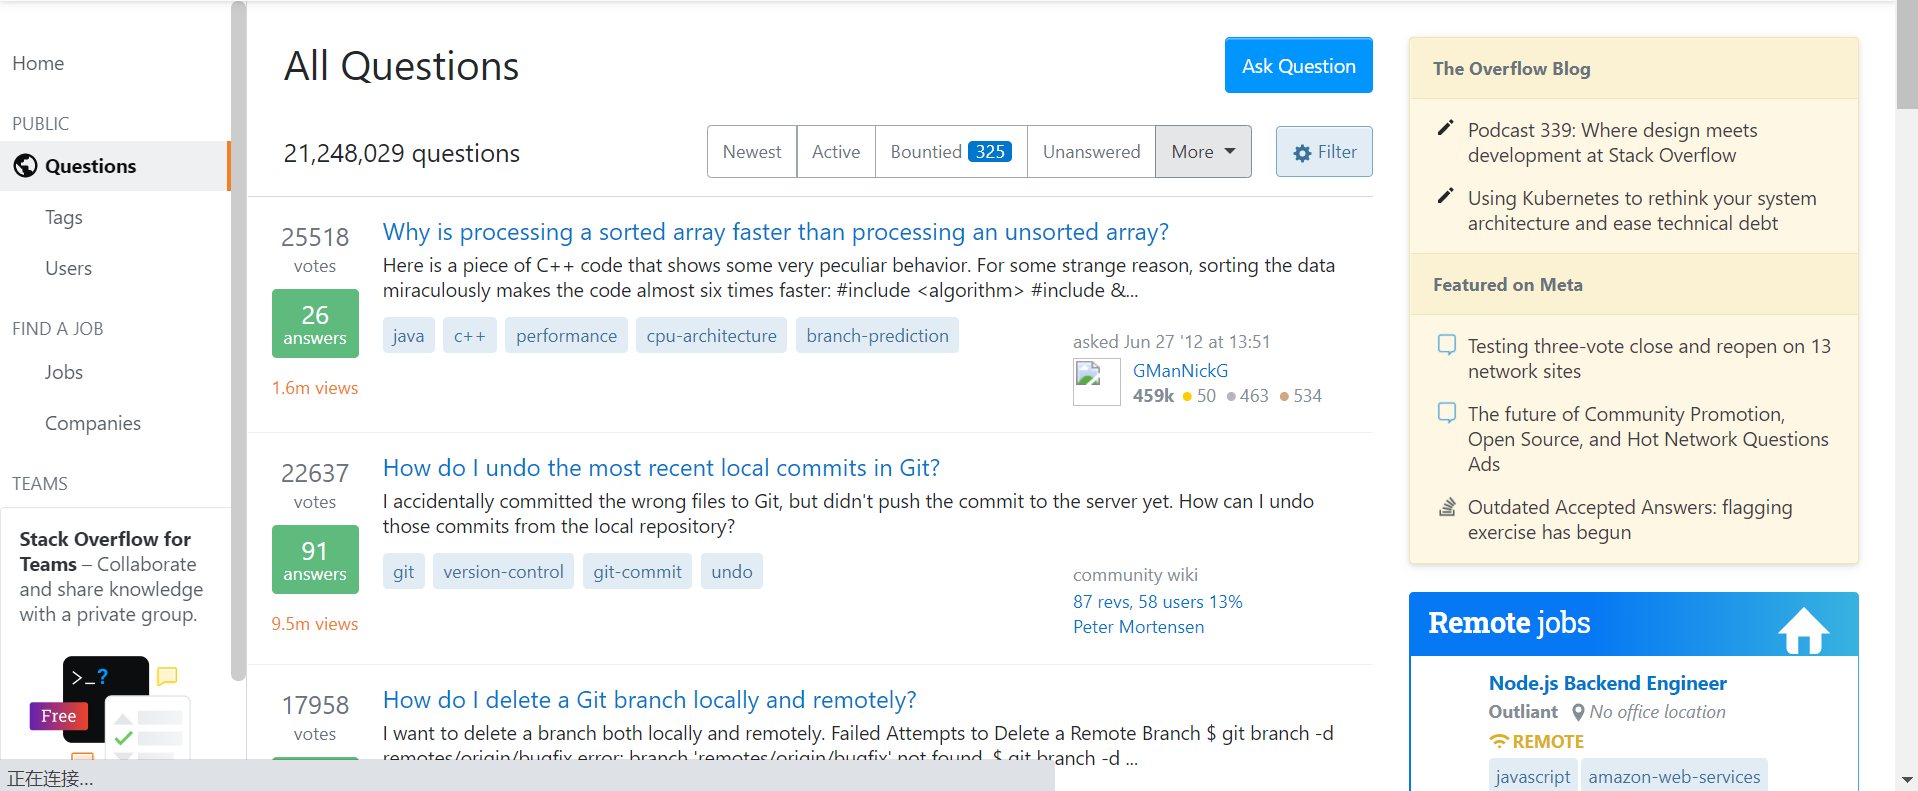Click the speech bubble icon beside Community Promotion post
Image resolution: width=1918 pixels, height=791 pixels.
point(1446,413)
